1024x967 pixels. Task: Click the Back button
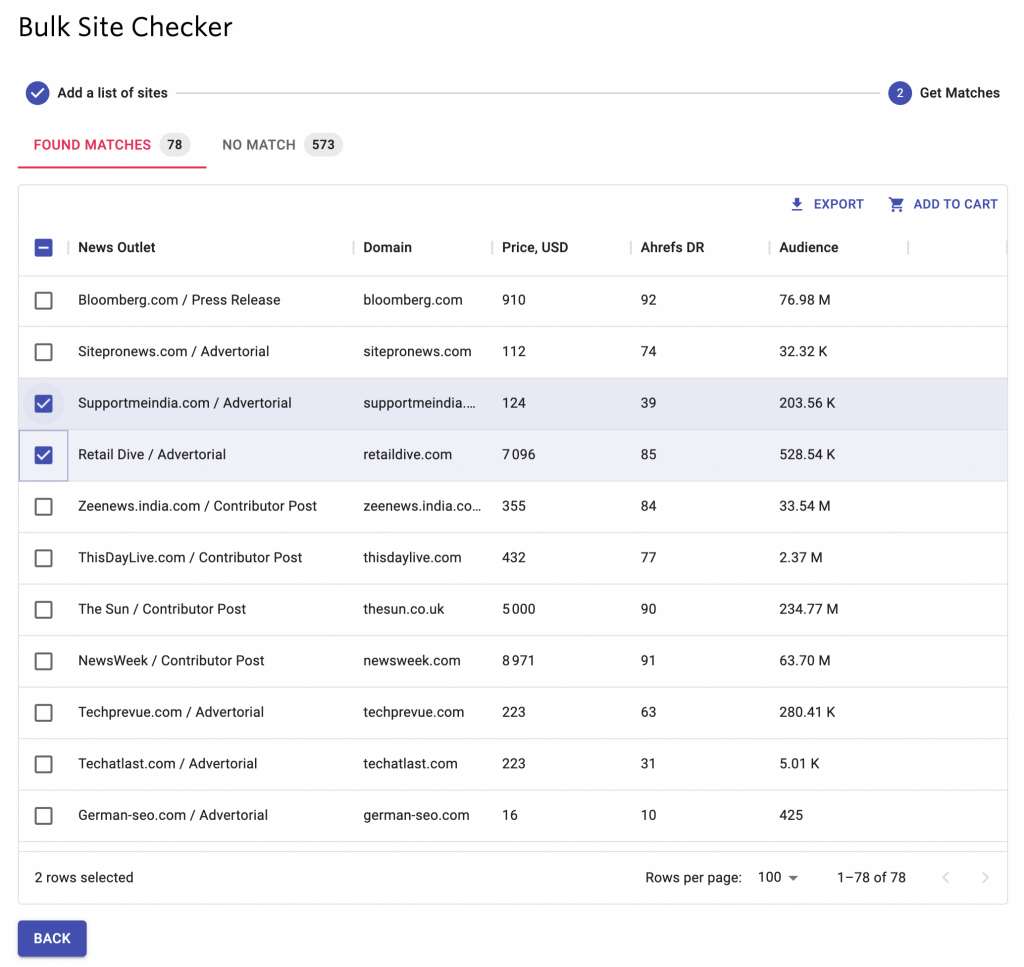coord(52,938)
